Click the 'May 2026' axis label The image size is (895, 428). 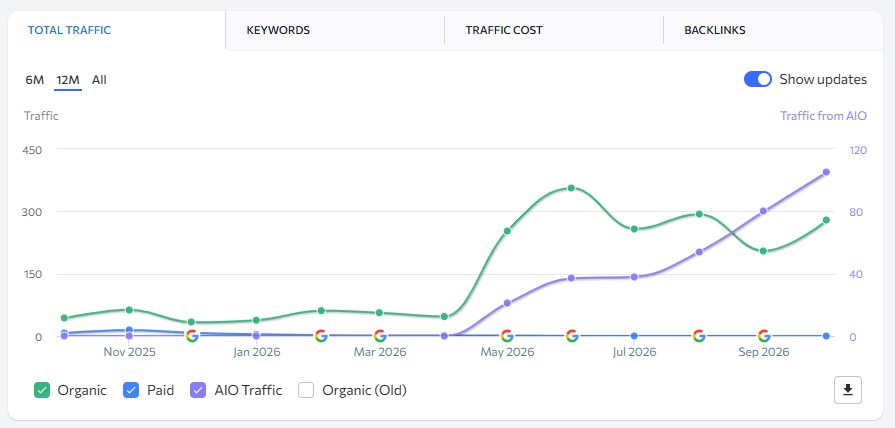(507, 352)
